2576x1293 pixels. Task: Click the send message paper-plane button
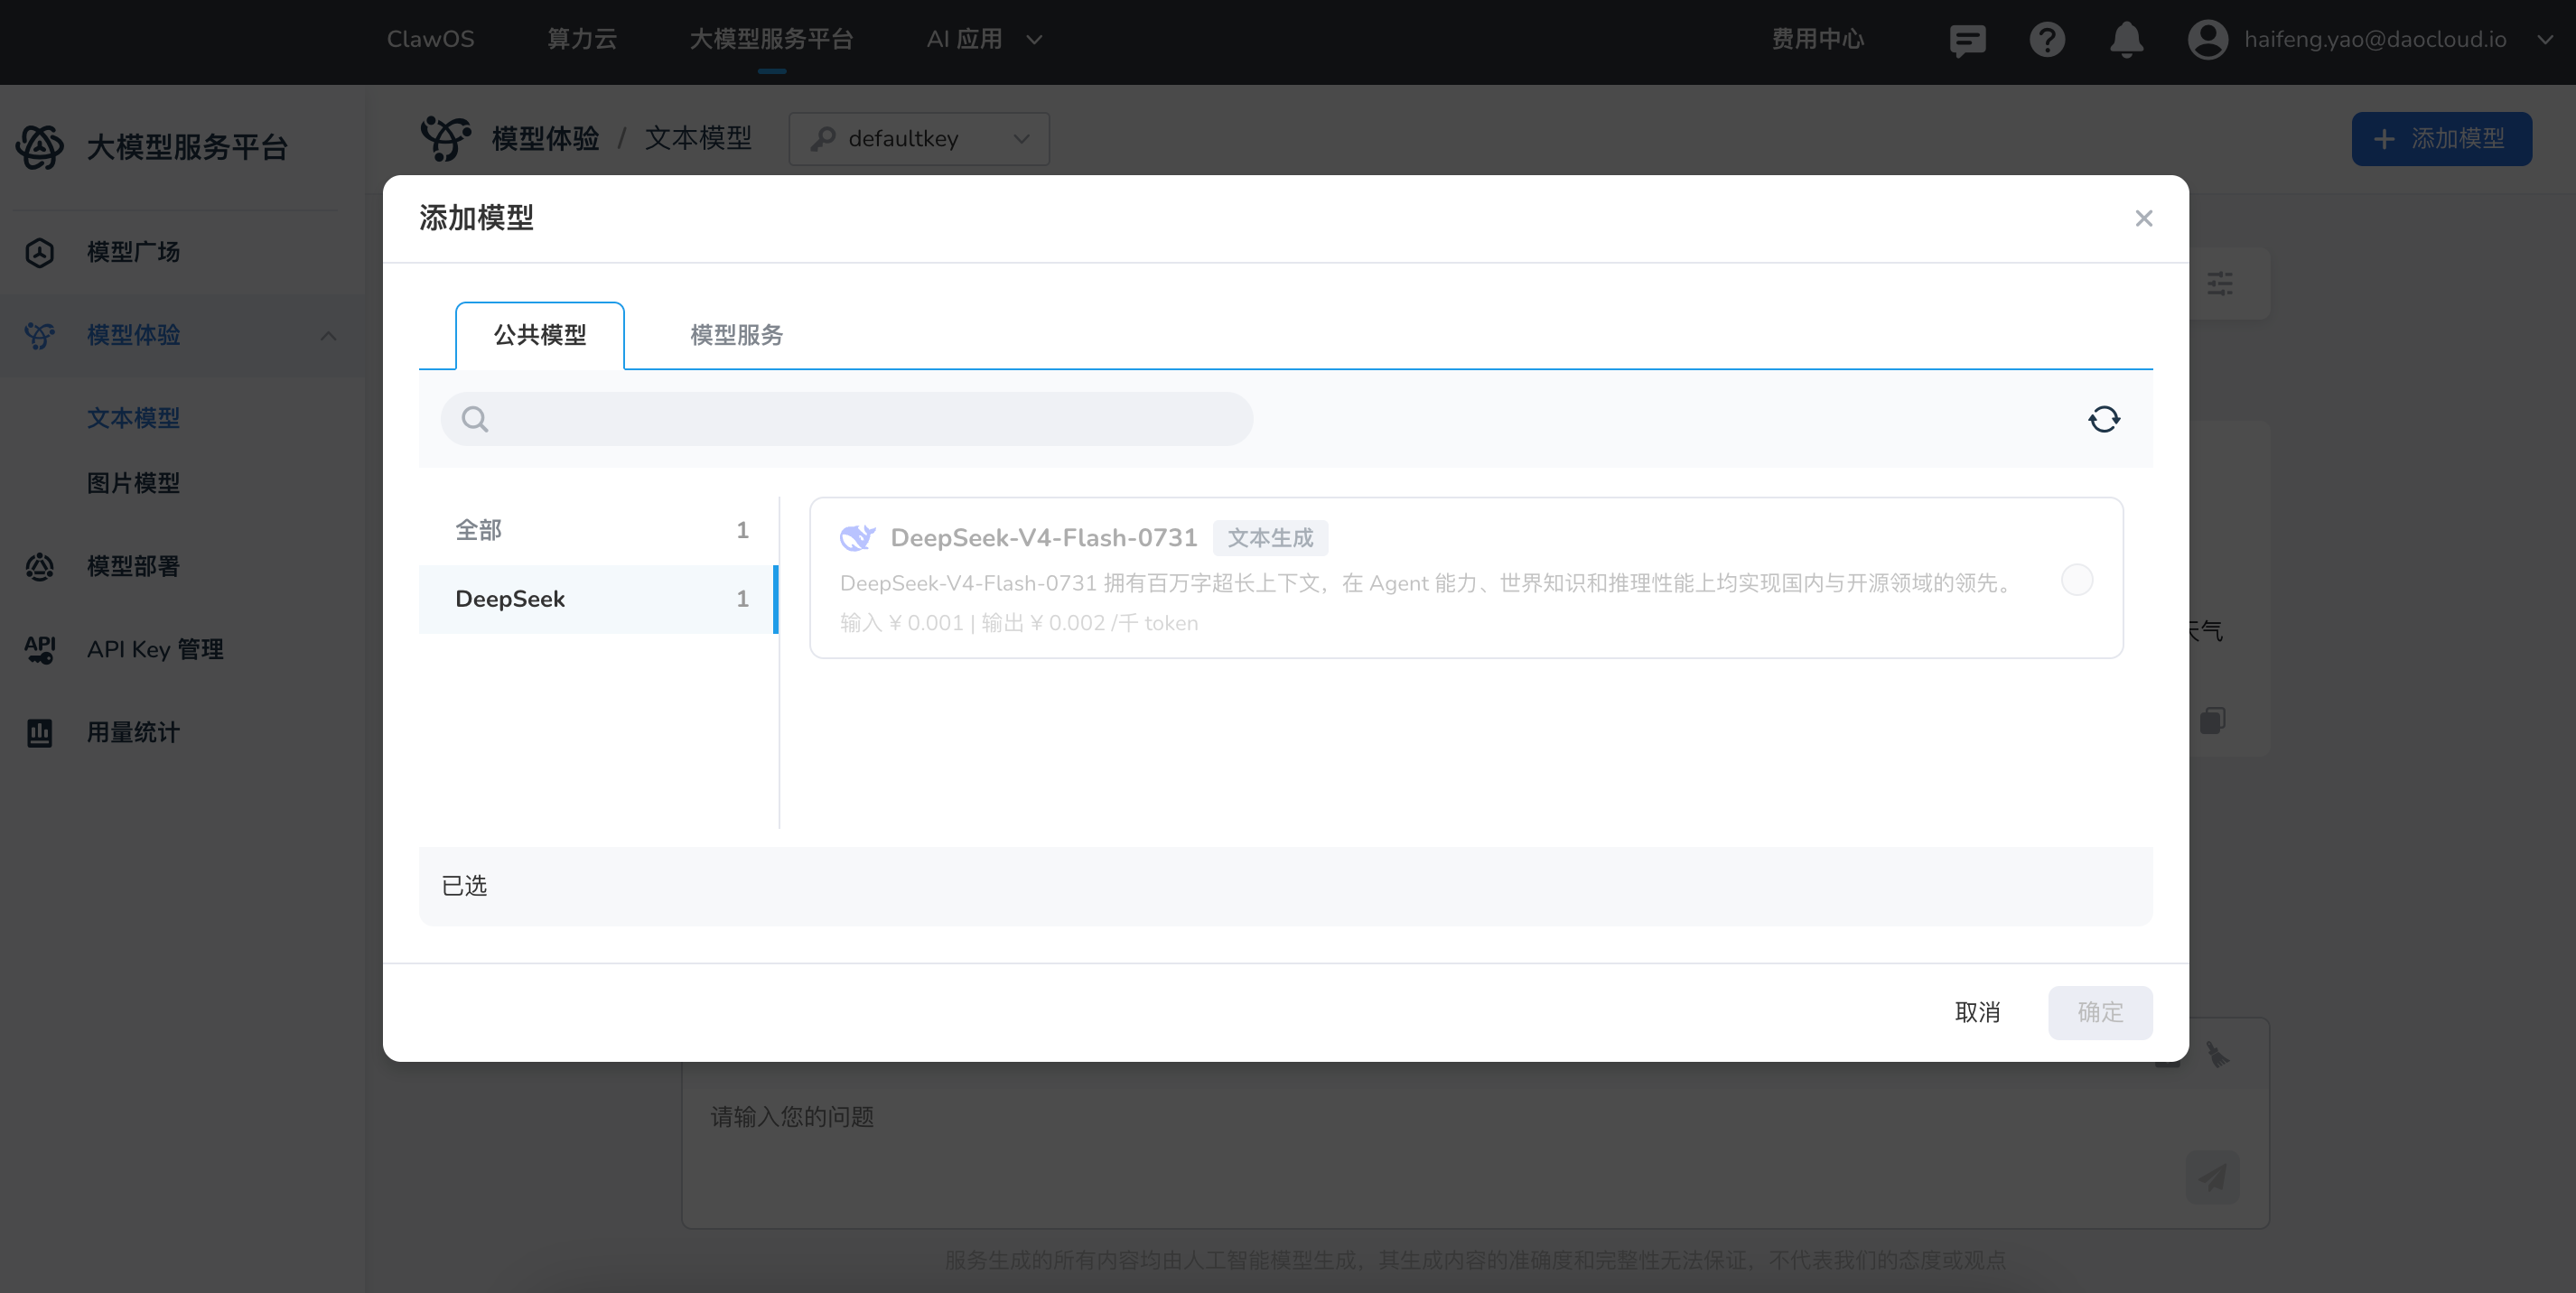[x=2212, y=1176]
